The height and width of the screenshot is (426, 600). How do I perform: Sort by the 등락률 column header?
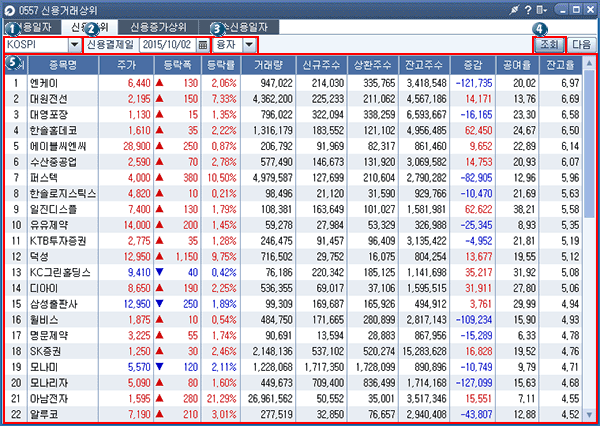click(221, 65)
